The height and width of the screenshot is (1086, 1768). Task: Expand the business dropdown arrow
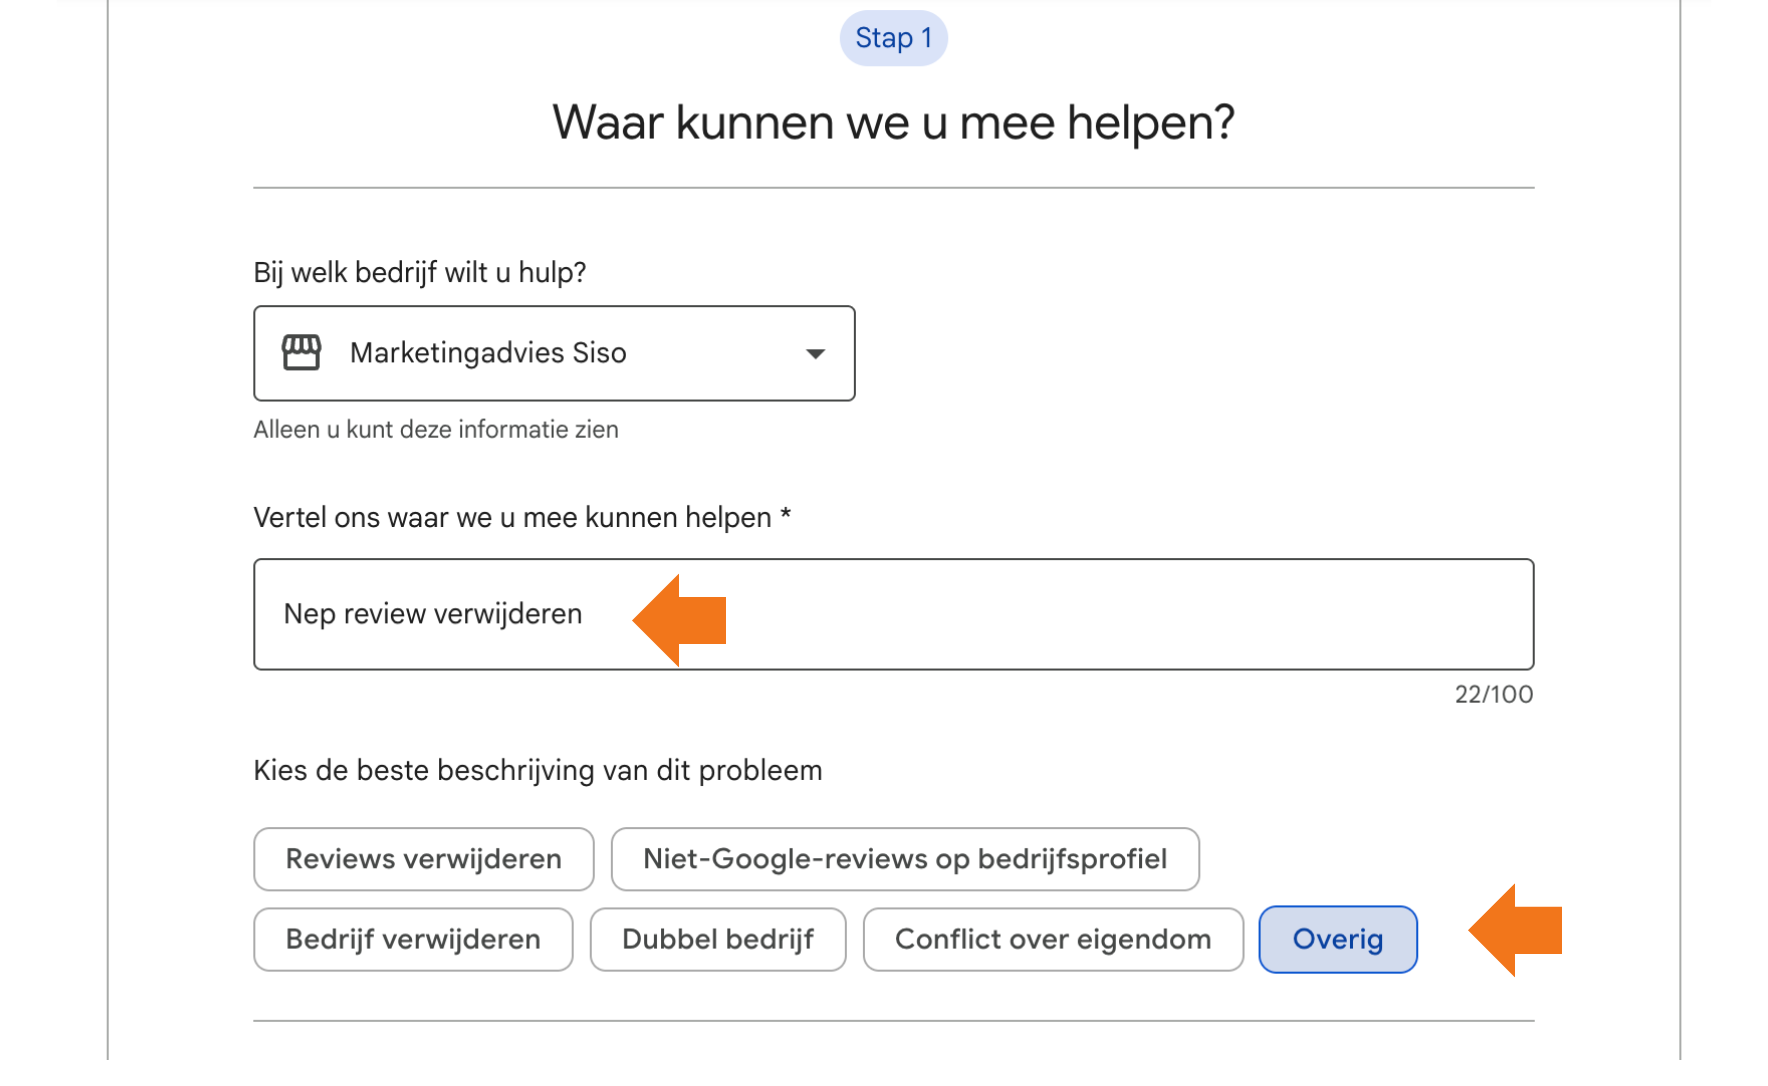(x=815, y=354)
